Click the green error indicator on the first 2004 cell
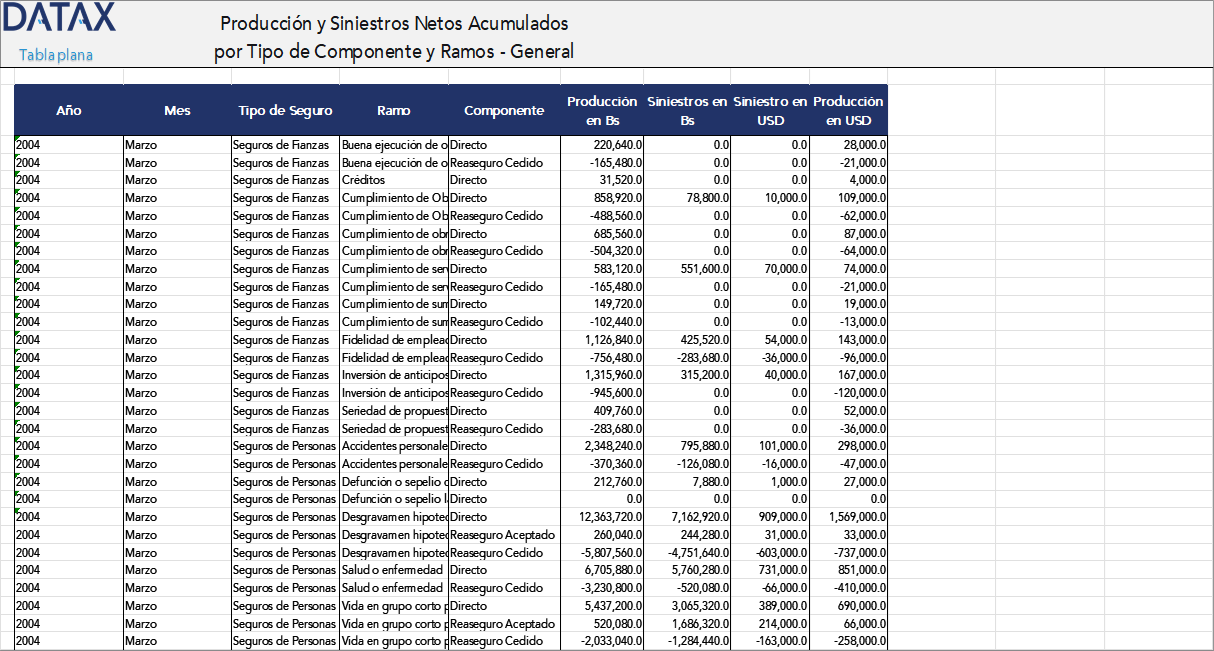This screenshot has width=1214, height=651. pyautogui.click(x=16, y=139)
